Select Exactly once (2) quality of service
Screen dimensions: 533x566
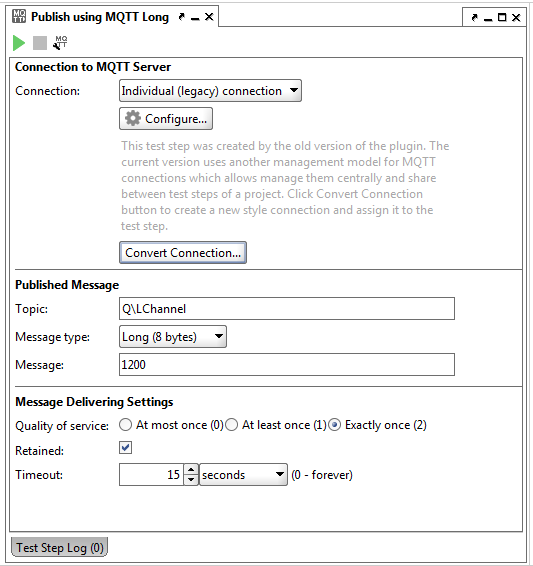[335, 425]
